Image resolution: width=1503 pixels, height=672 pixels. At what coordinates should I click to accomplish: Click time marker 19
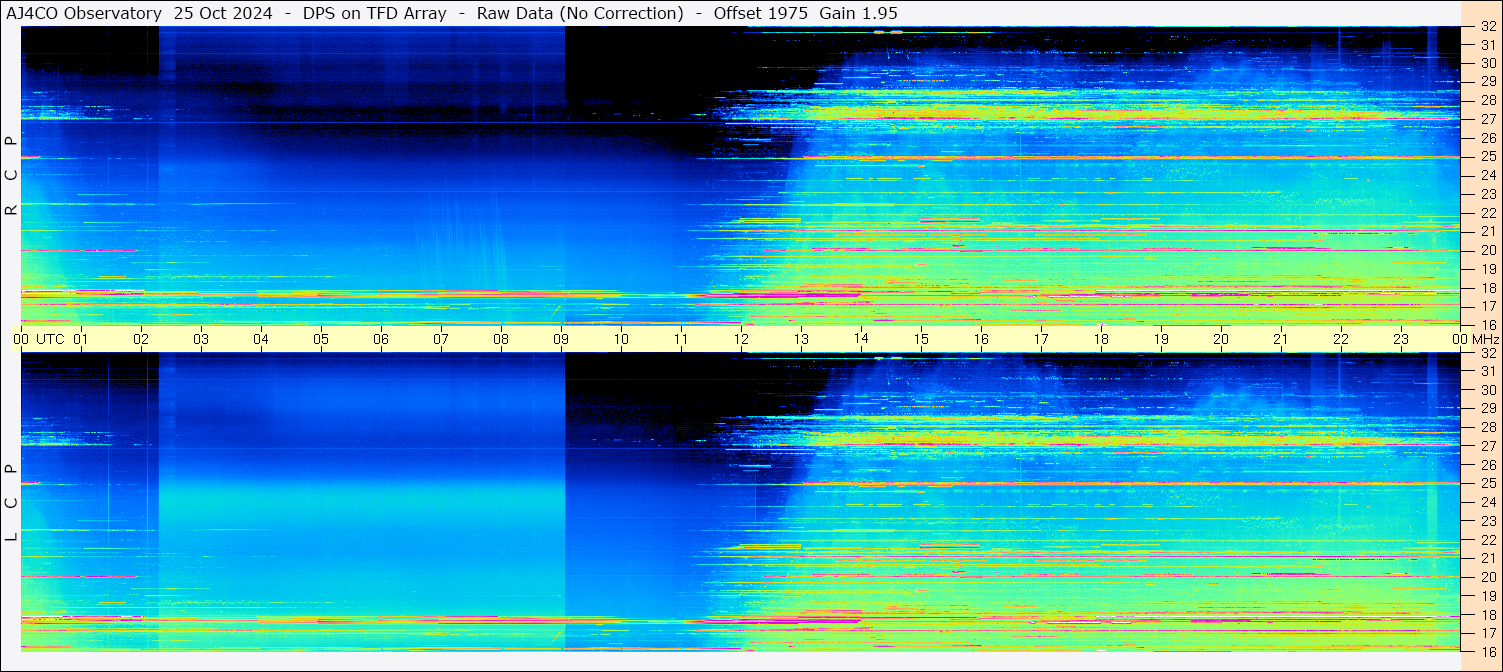[1161, 339]
